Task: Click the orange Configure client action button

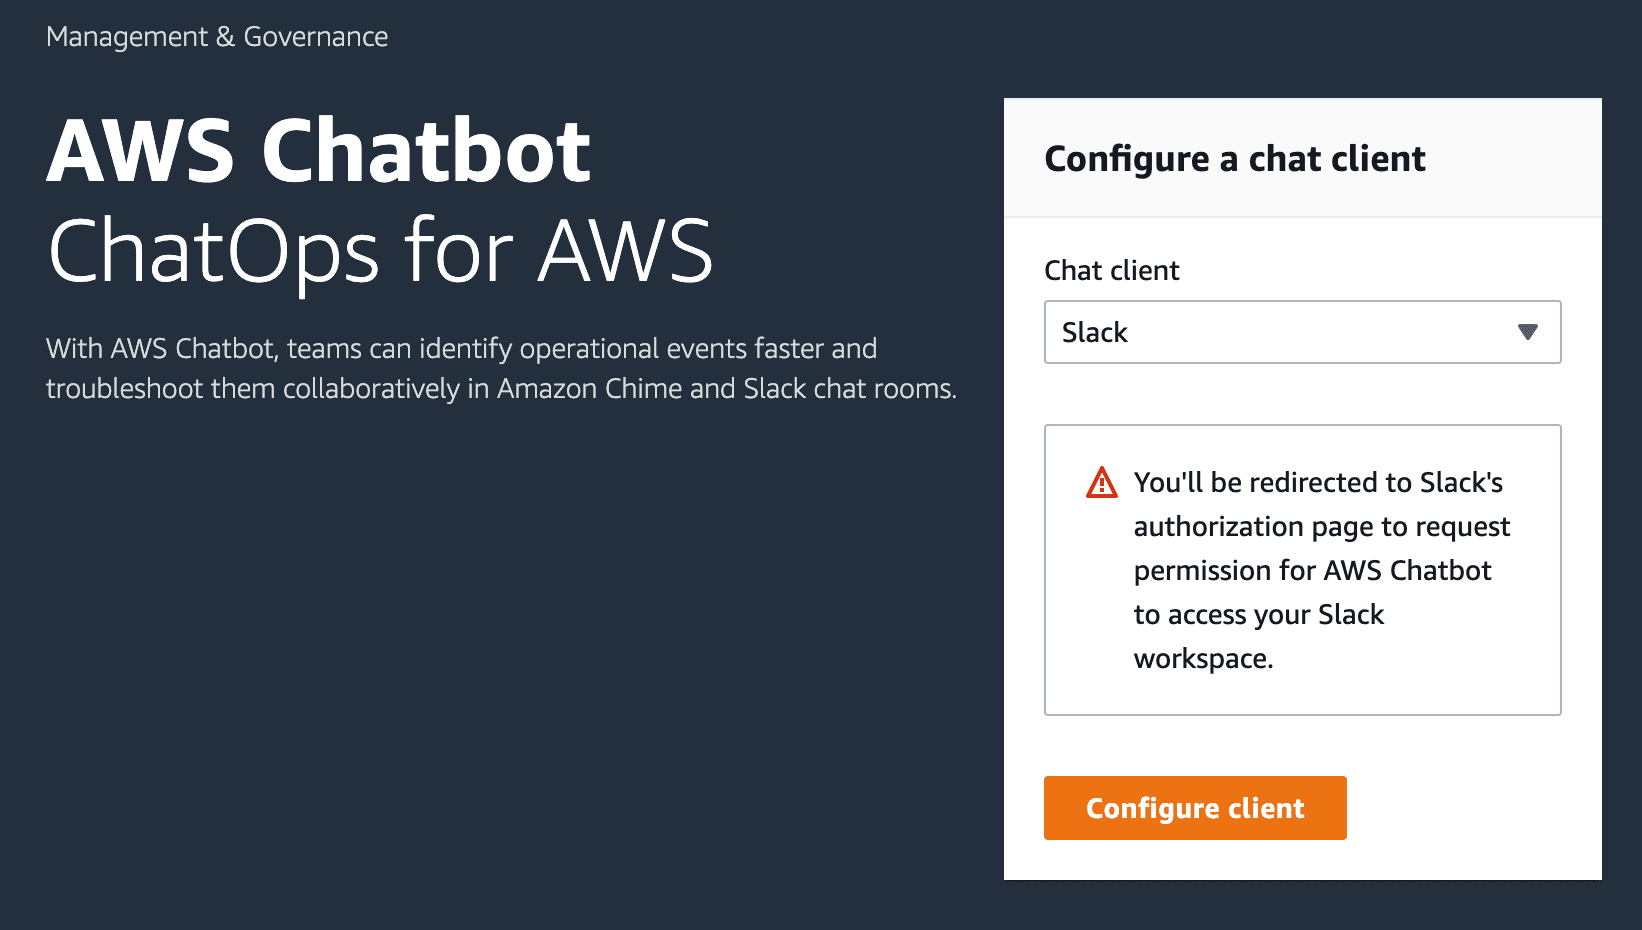Action: [x=1194, y=808]
